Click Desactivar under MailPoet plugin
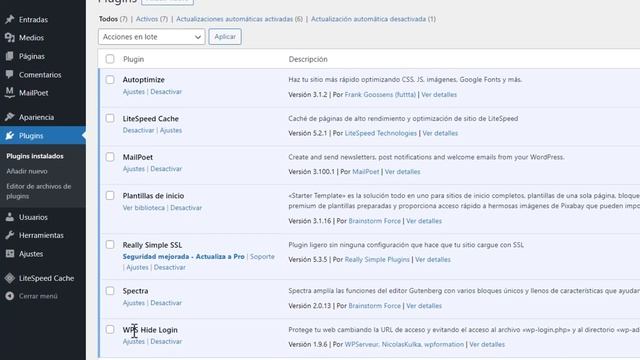The image size is (640, 360). click(166, 169)
